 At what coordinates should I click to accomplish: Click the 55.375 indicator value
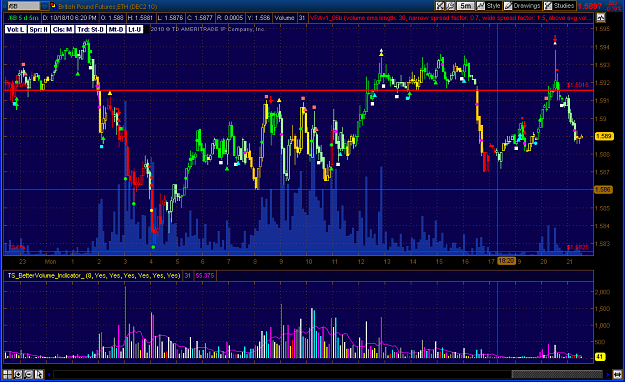point(205,276)
